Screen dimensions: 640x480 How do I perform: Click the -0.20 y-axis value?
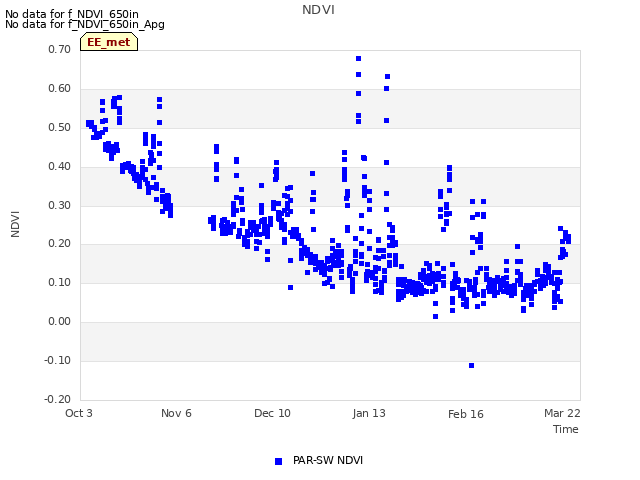pos(58,399)
